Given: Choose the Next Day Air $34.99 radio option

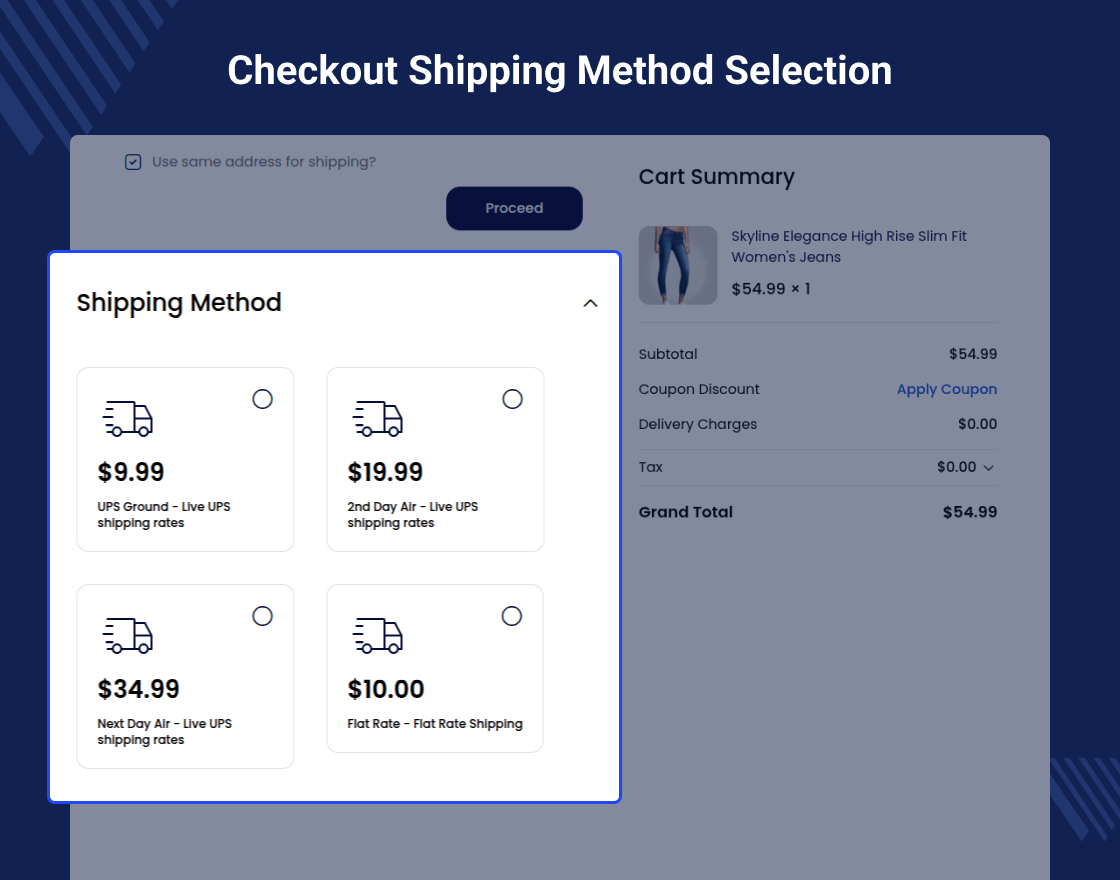Looking at the screenshot, I should click(x=262, y=616).
